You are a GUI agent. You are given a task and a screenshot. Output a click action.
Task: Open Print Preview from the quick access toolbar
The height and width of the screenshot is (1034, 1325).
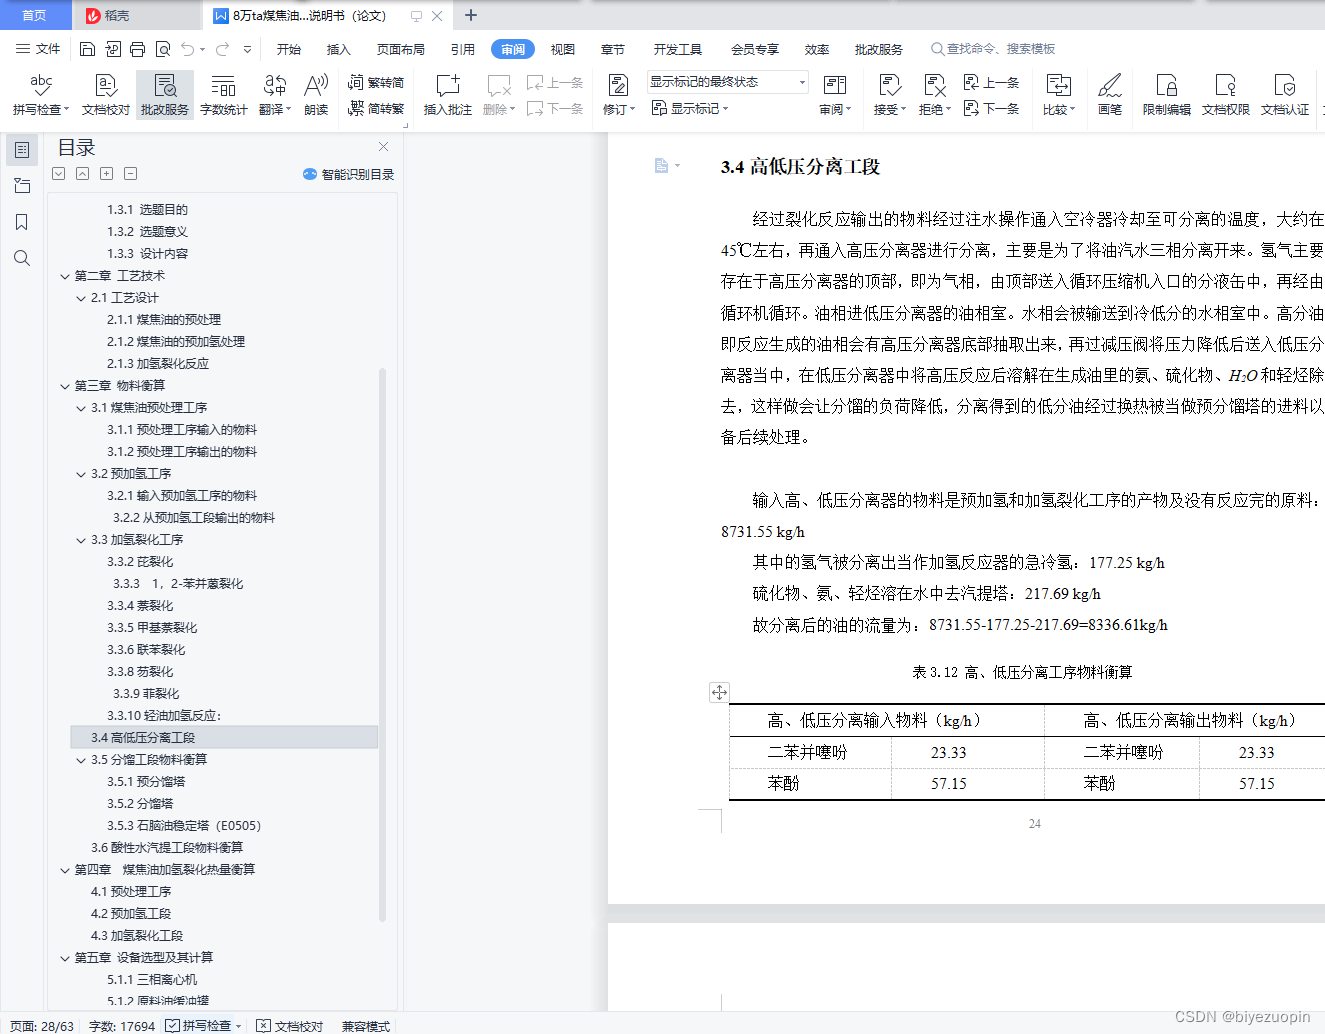coord(162,49)
